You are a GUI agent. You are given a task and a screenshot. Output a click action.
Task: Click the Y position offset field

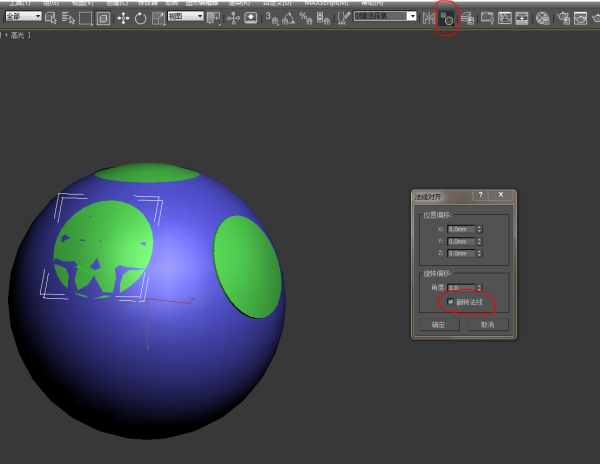[461, 241]
